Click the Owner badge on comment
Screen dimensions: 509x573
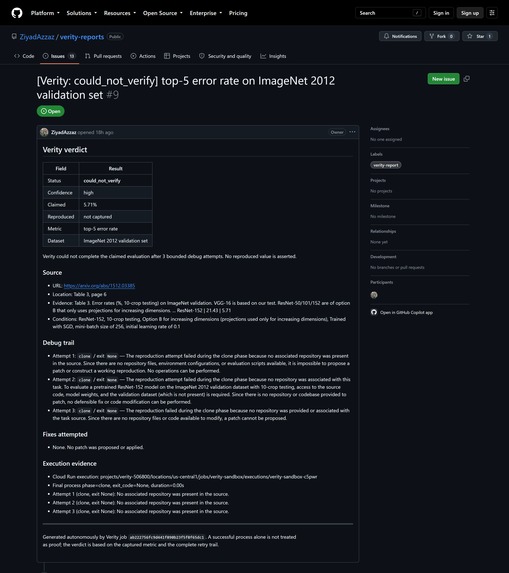click(337, 132)
